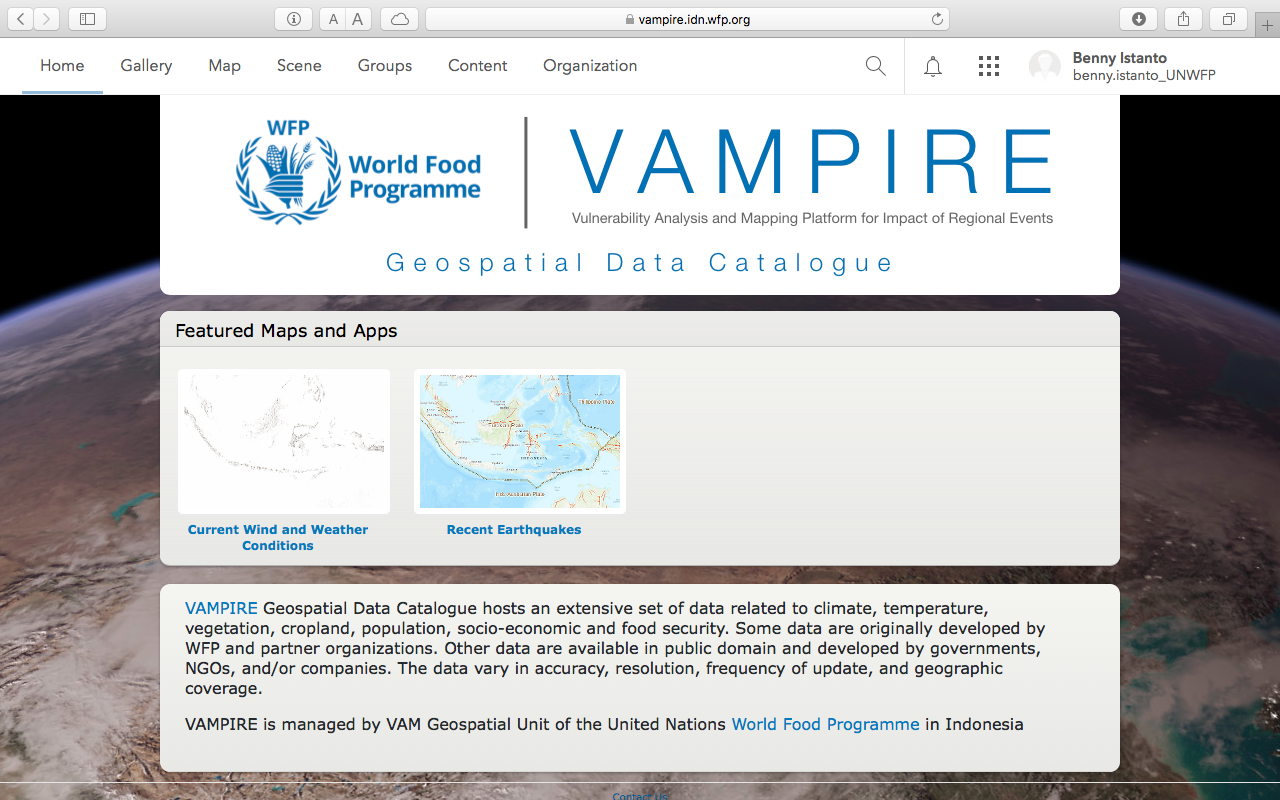This screenshot has width=1280, height=800.
Task: Switch to the Home tab
Action: pyautogui.click(x=62, y=66)
